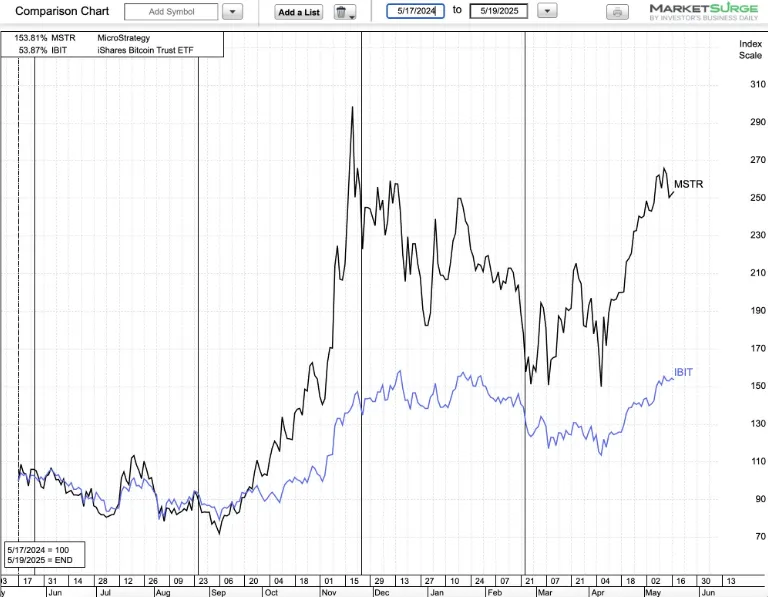
Task: Click the 5/19/2025 = END label
Action: click(x=40, y=560)
